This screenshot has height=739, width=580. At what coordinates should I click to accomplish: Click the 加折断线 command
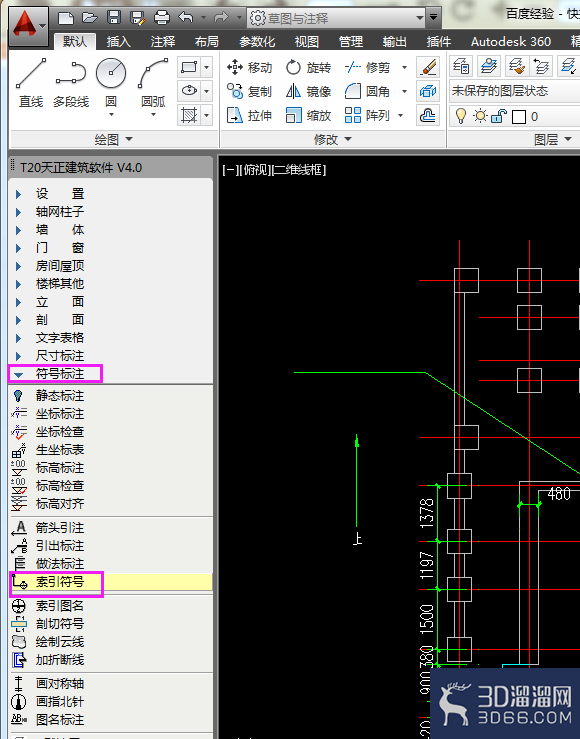point(60,660)
